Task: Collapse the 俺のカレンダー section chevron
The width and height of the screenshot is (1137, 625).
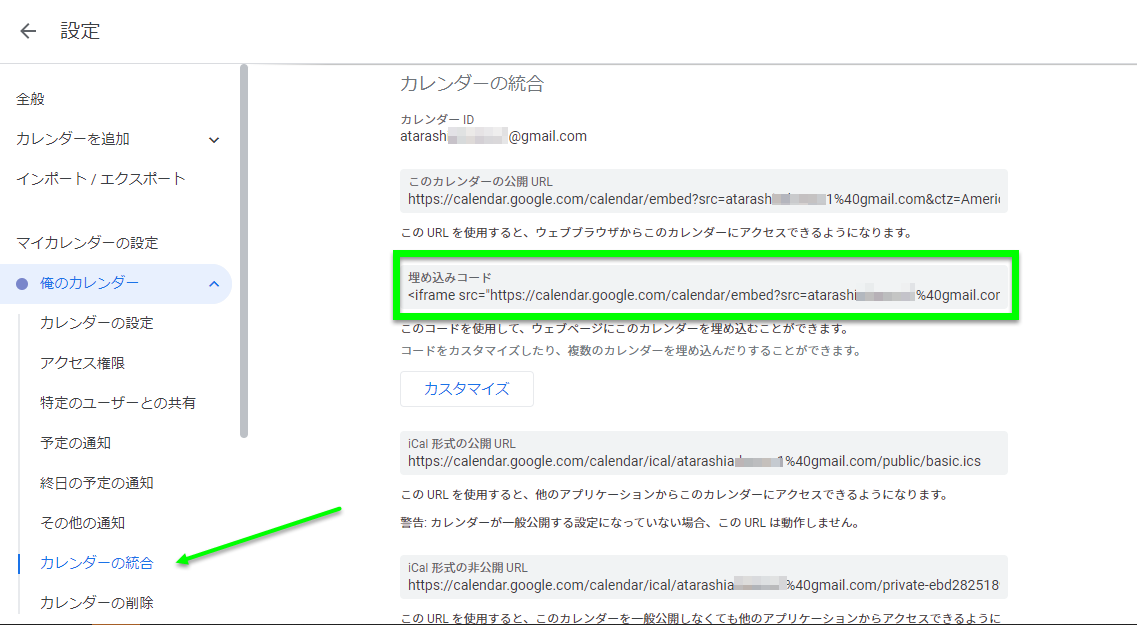Action: click(214, 283)
